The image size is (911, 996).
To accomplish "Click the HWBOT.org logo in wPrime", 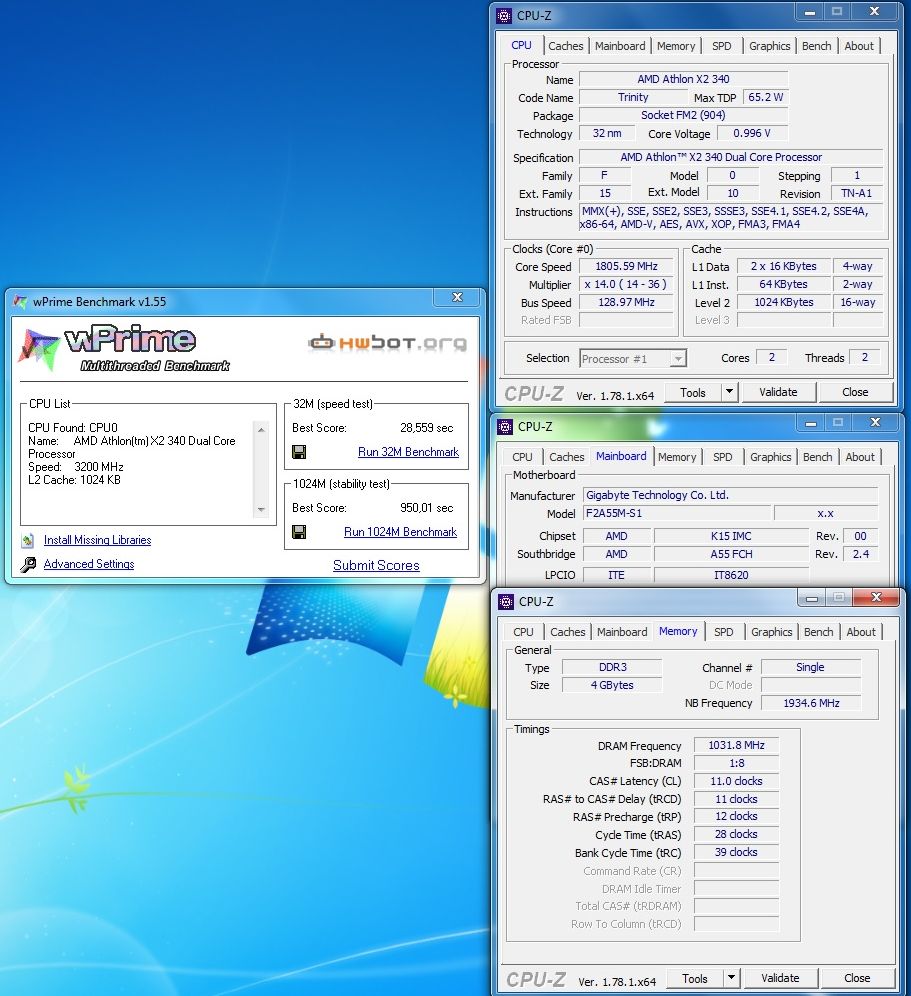I will [x=388, y=343].
